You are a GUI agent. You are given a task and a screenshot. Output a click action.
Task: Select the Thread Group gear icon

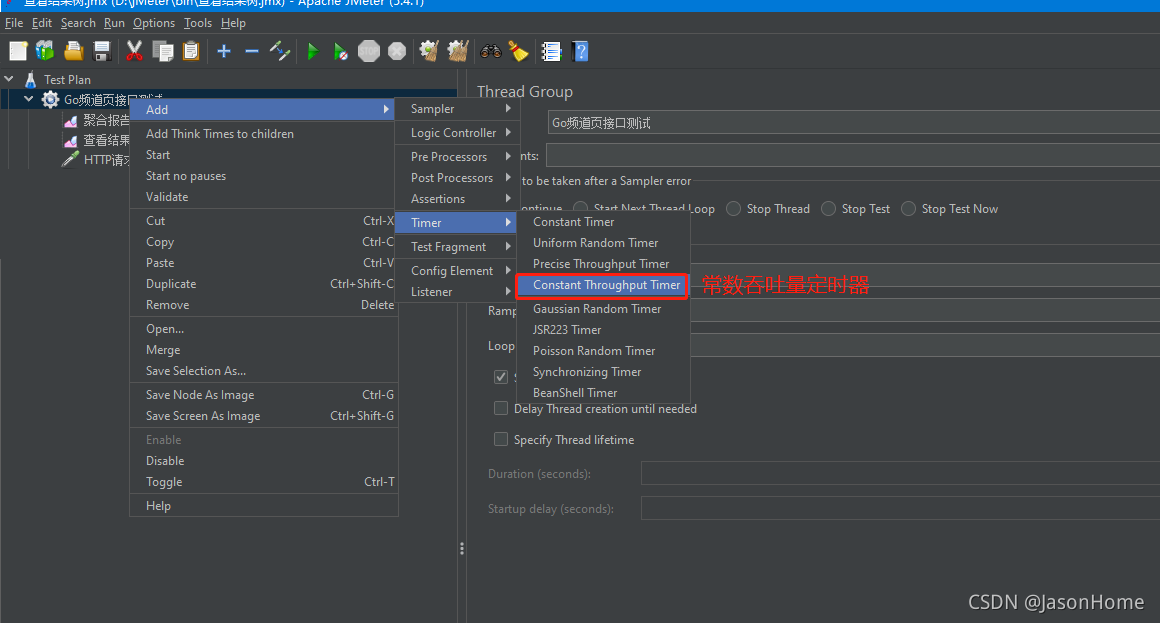(50, 99)
